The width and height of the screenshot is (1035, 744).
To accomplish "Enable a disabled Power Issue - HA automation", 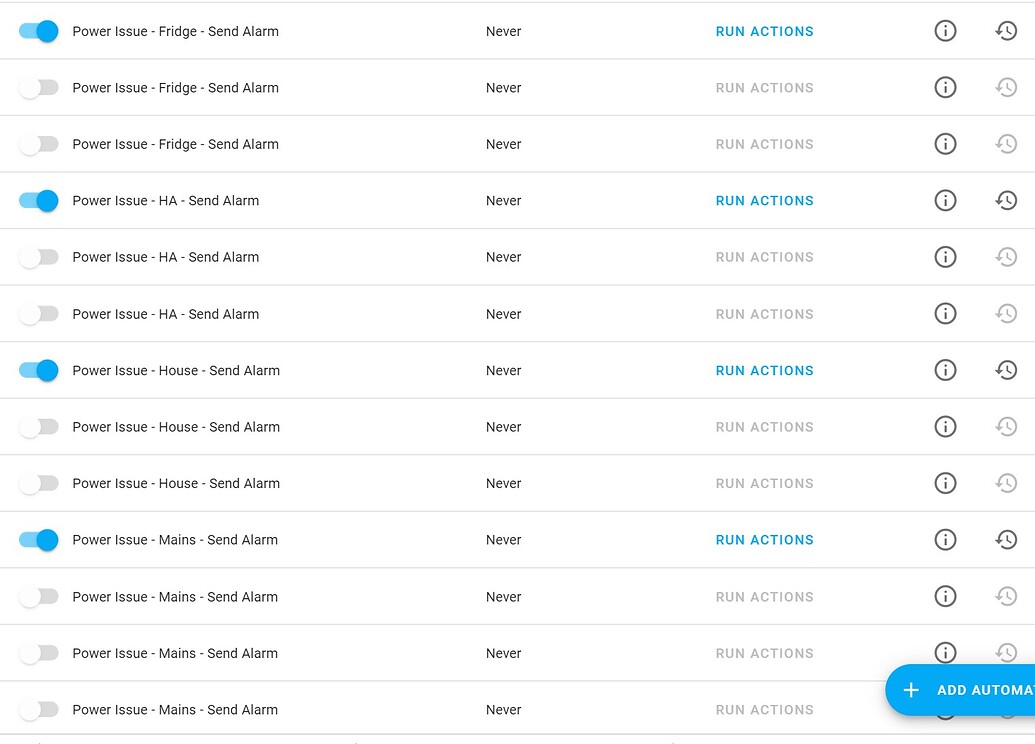I will (x=37, y=257).
